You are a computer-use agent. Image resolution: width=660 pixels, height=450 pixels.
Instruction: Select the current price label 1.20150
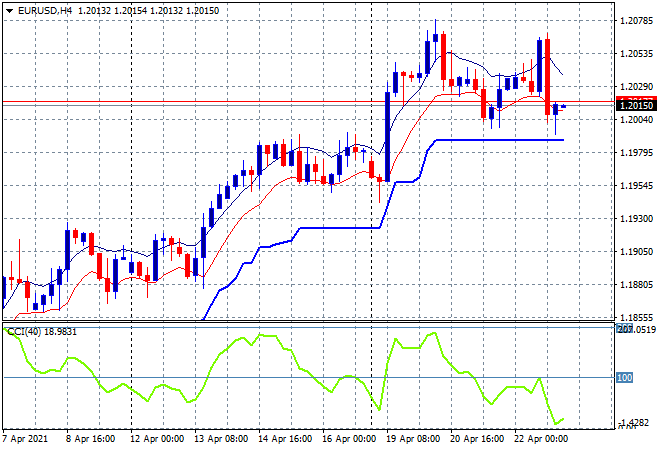click(636, 106)
